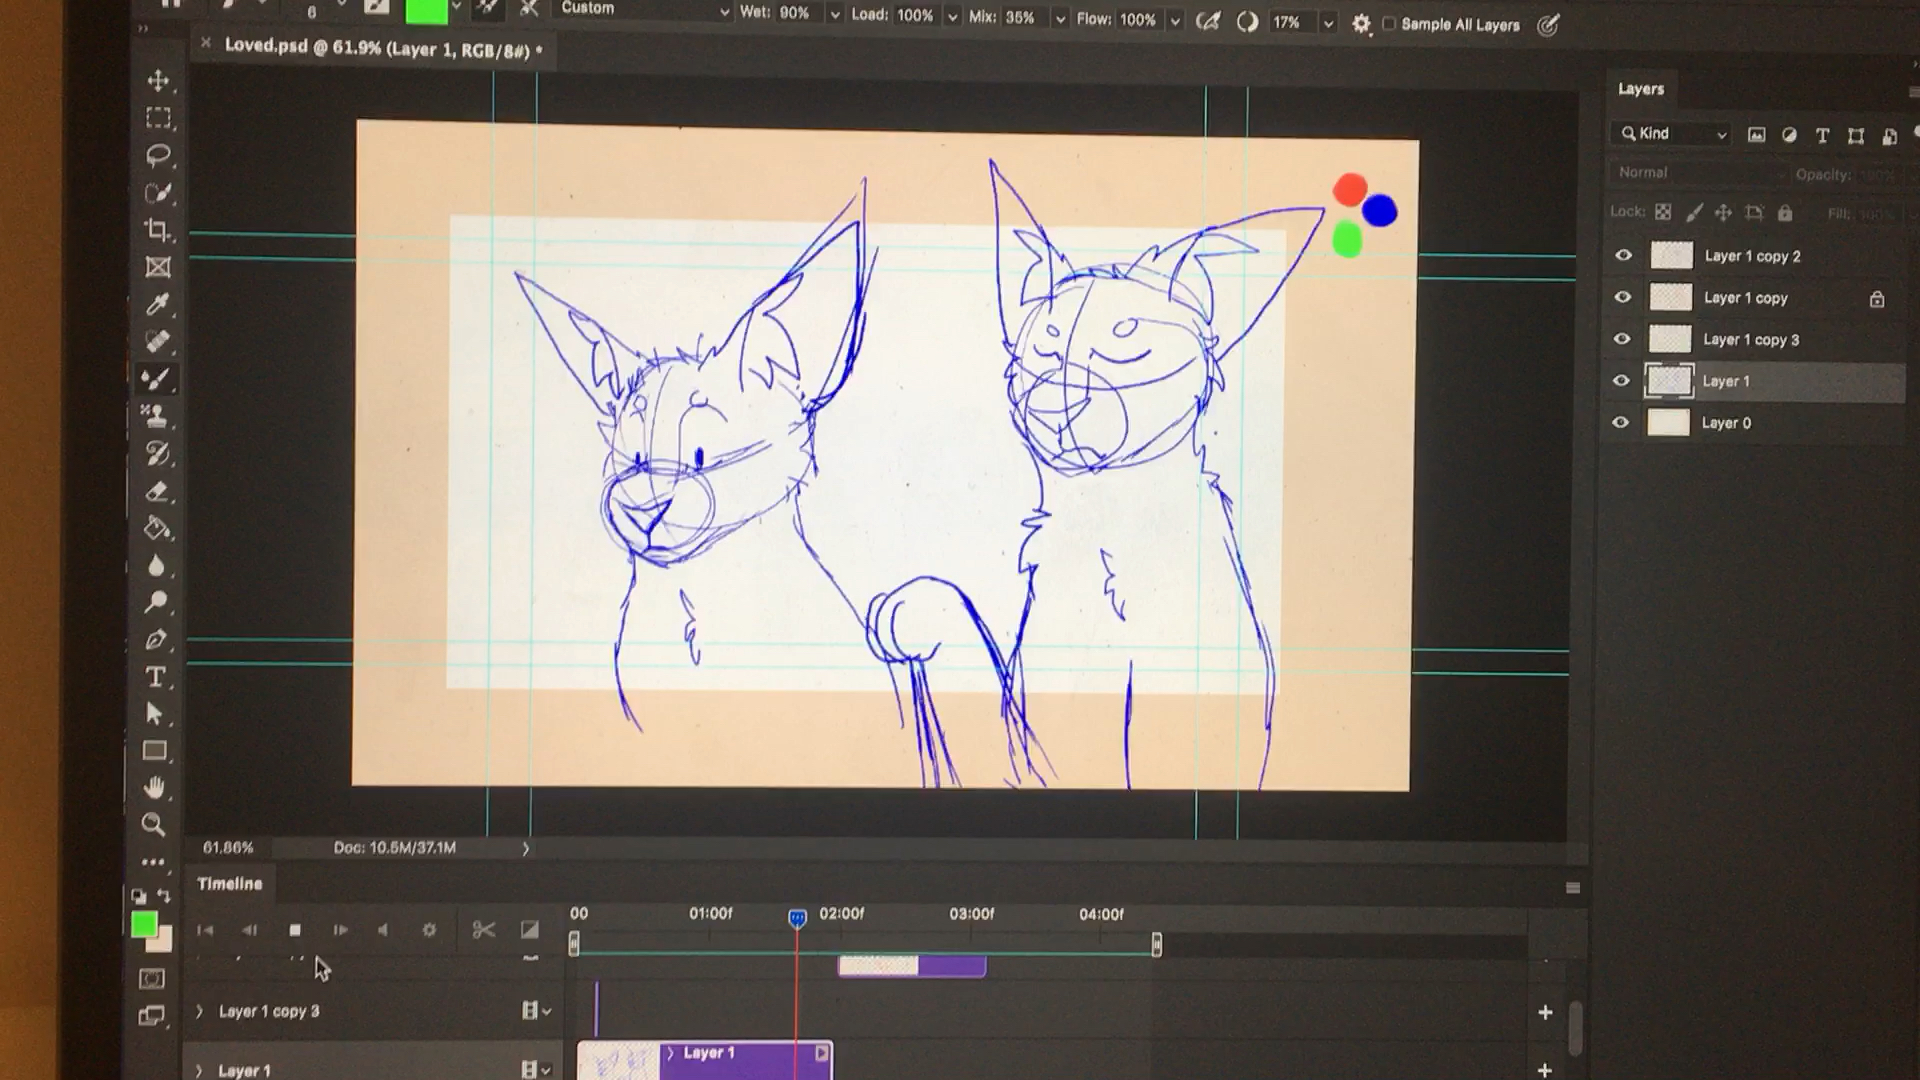Open the Wet percentage dropdown
The height and width of the screenshot is (1080, 1920).
click(x=834, y=15)
